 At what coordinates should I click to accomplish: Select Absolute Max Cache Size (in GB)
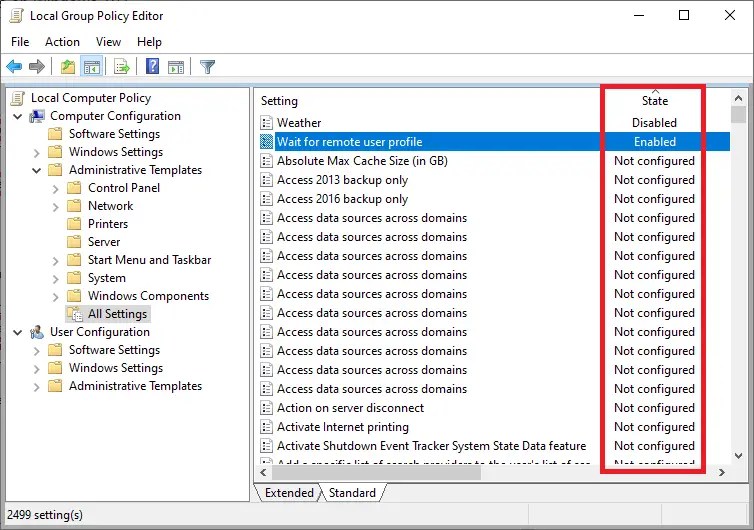coord(362,161)
